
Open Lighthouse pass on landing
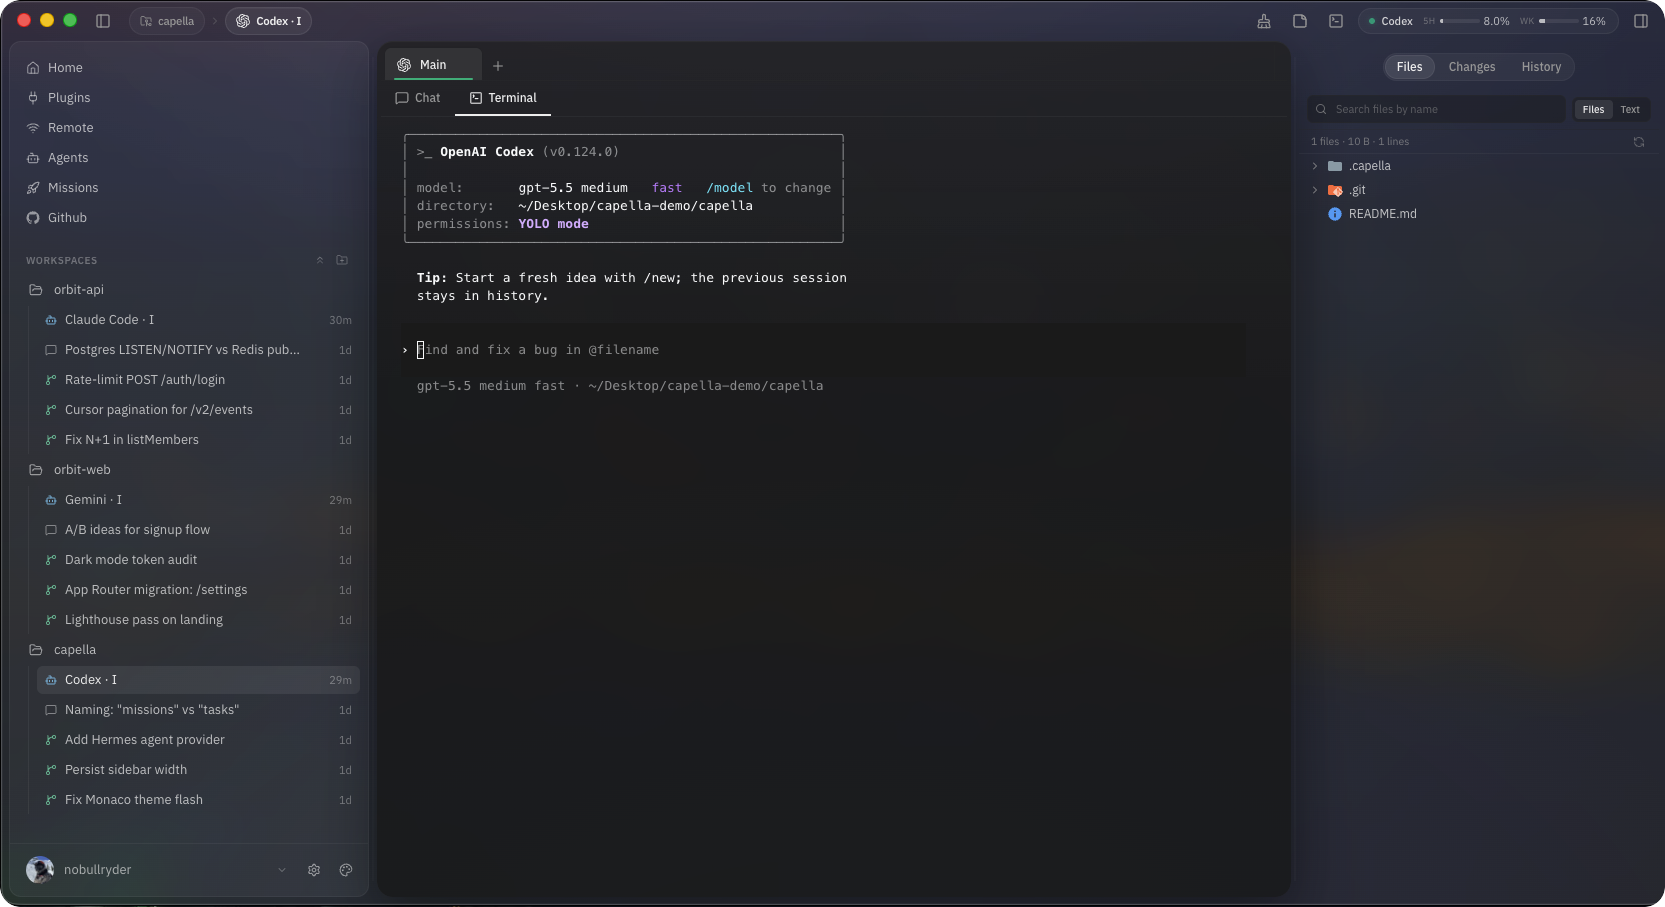pos(198,620)
